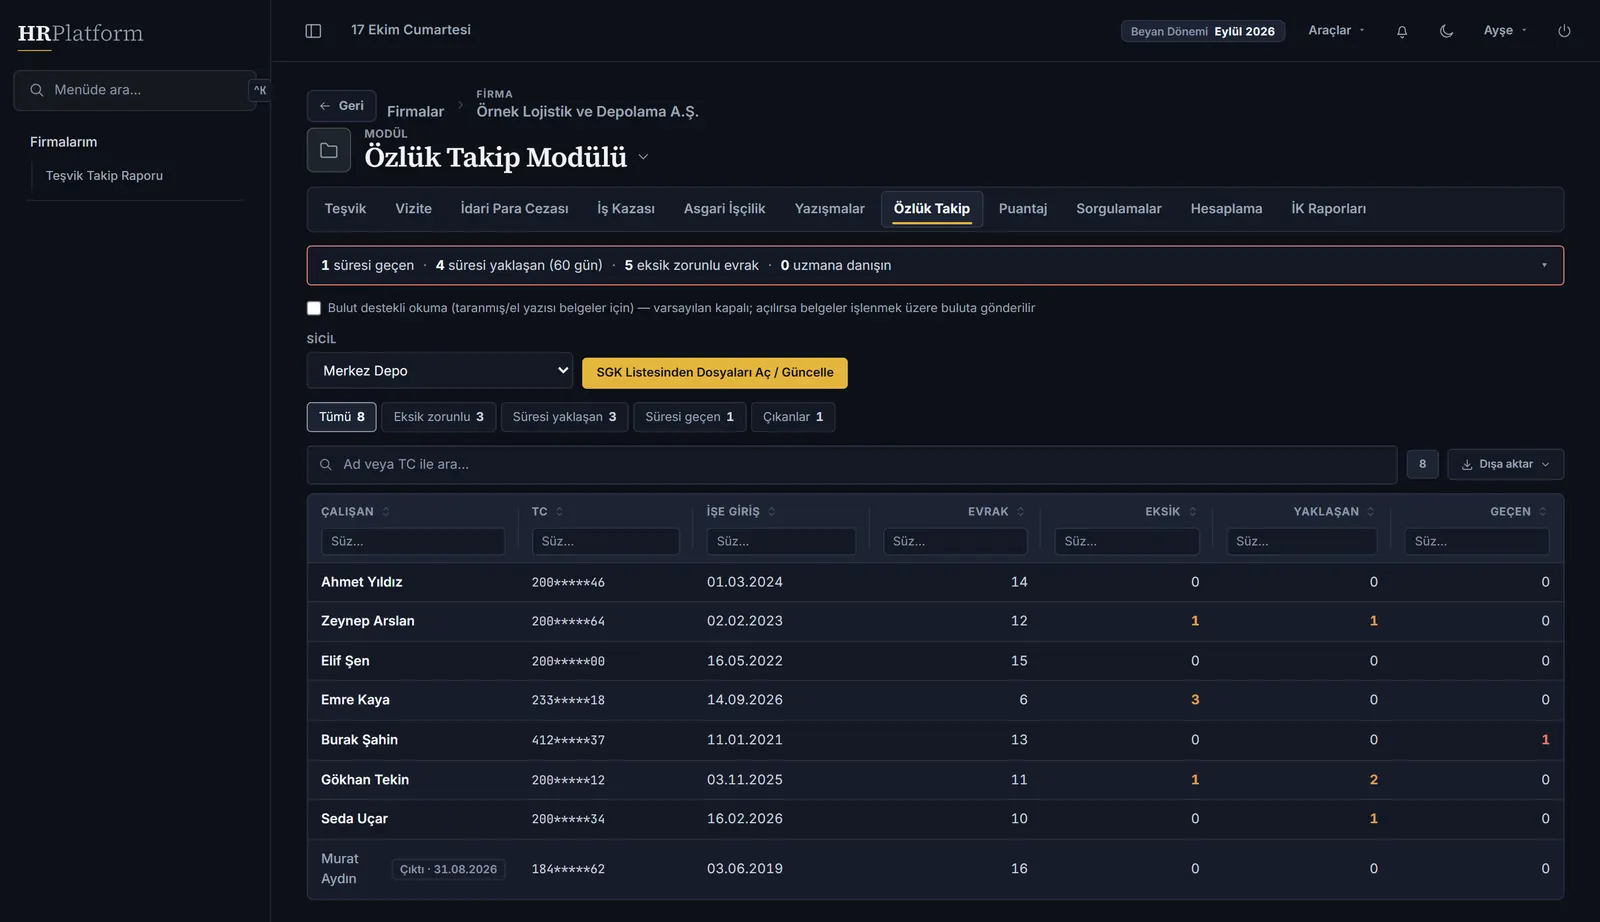Sort by ÇALIŞAN column arrows
The width and height of the screenshot is (1600, 922).
point(386,512)
